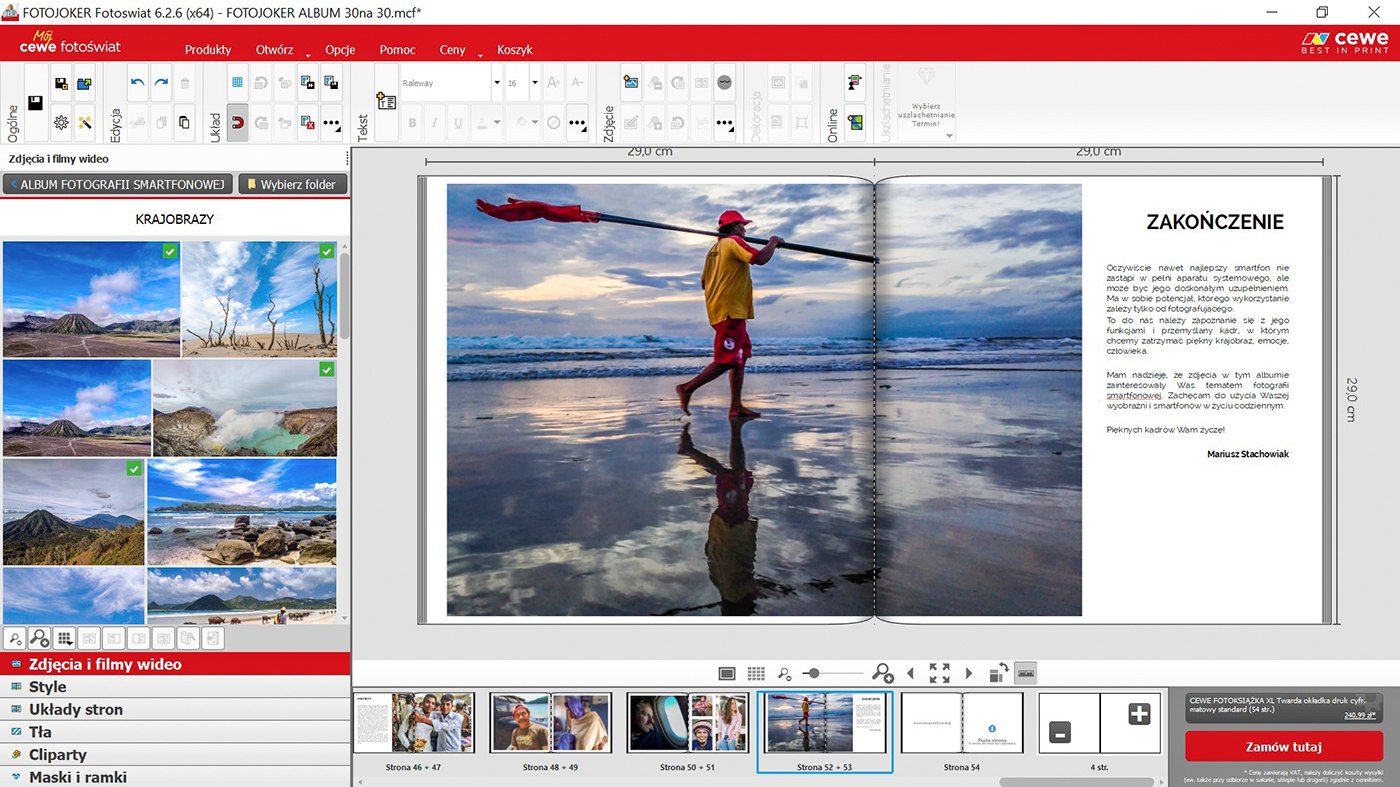This screenshot has width=1400, height=787.
Task: Select the volcano landscape thumbnail with checkmark
Action: [x=91, y=299]
